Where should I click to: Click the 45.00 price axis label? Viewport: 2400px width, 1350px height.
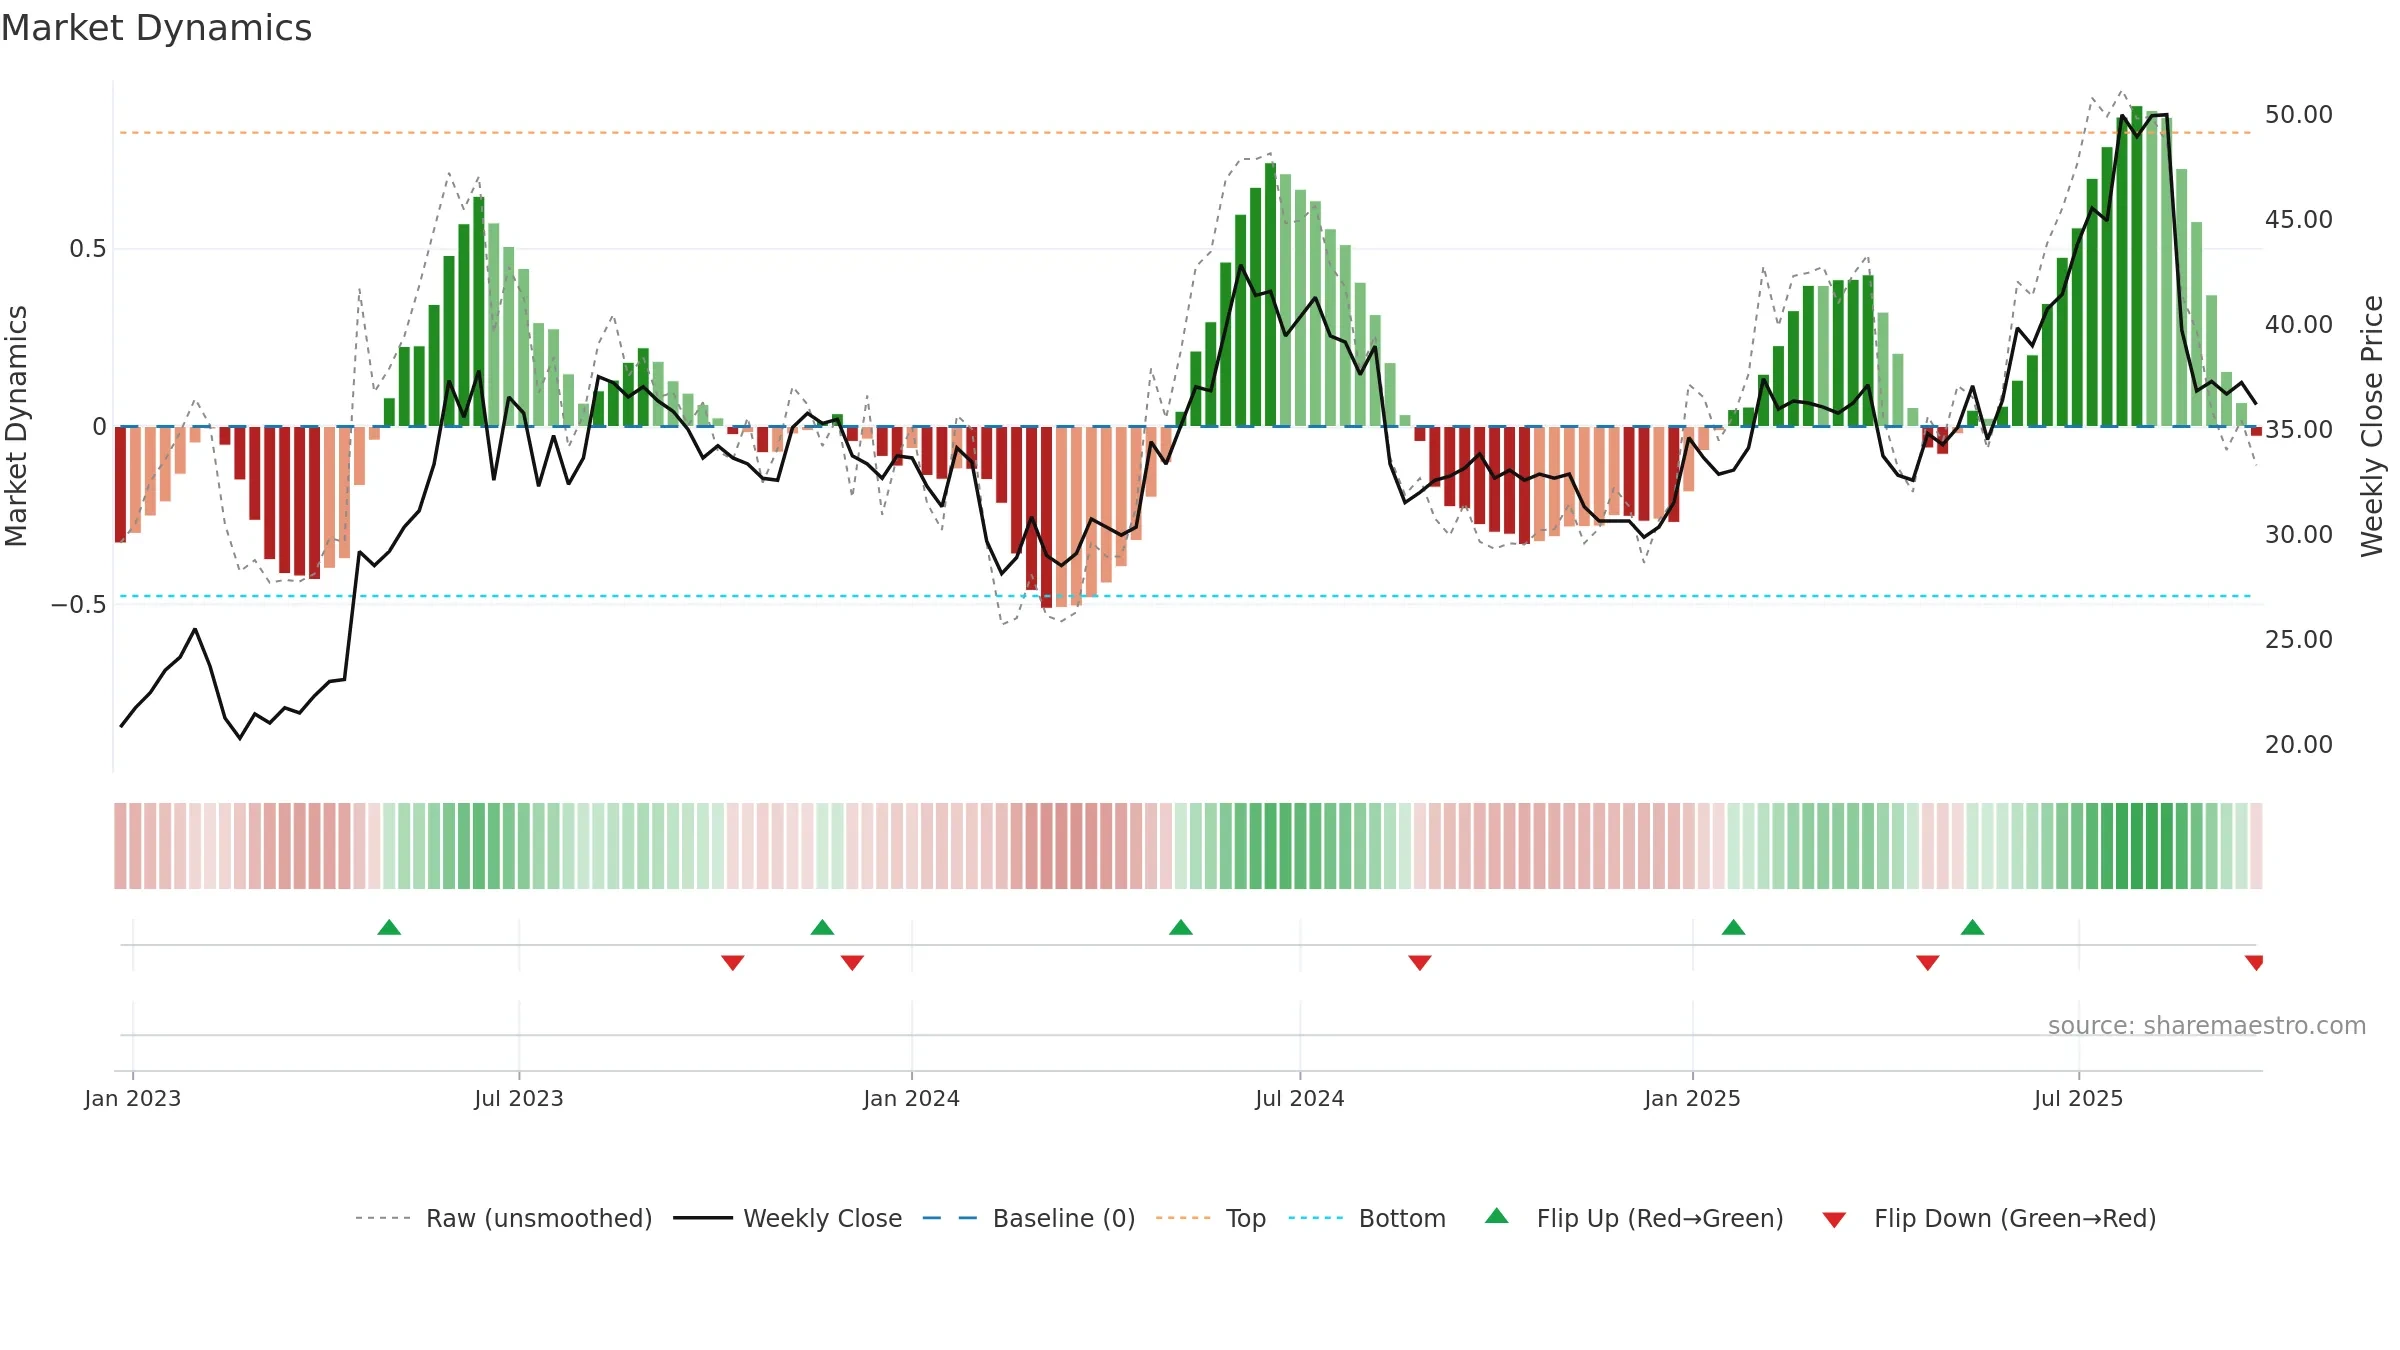pos(2299,220)
